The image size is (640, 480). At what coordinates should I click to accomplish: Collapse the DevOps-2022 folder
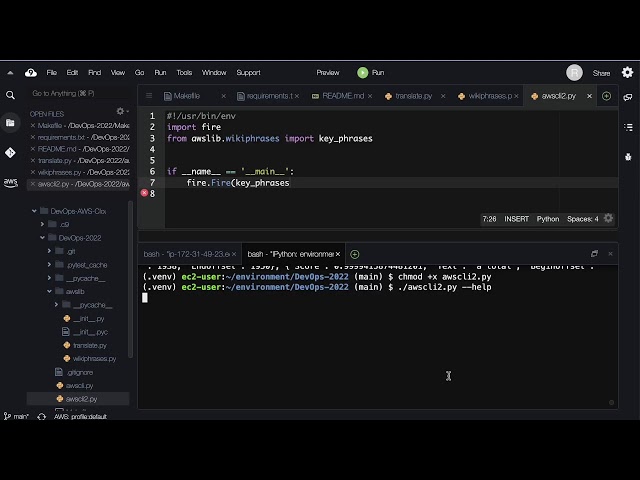click(x=42, y=238)
